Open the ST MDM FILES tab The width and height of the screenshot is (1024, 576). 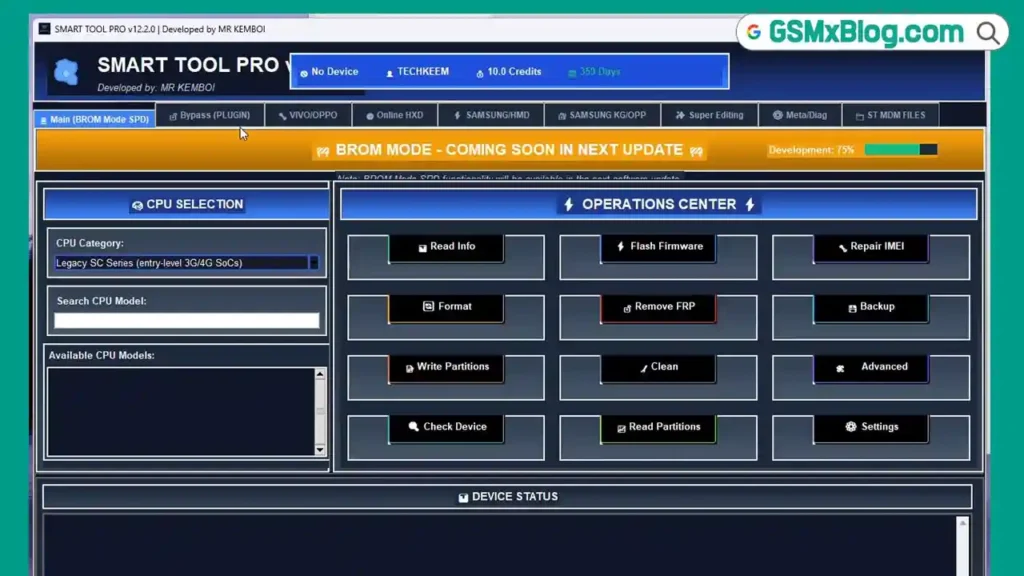(x=891, y=115)
